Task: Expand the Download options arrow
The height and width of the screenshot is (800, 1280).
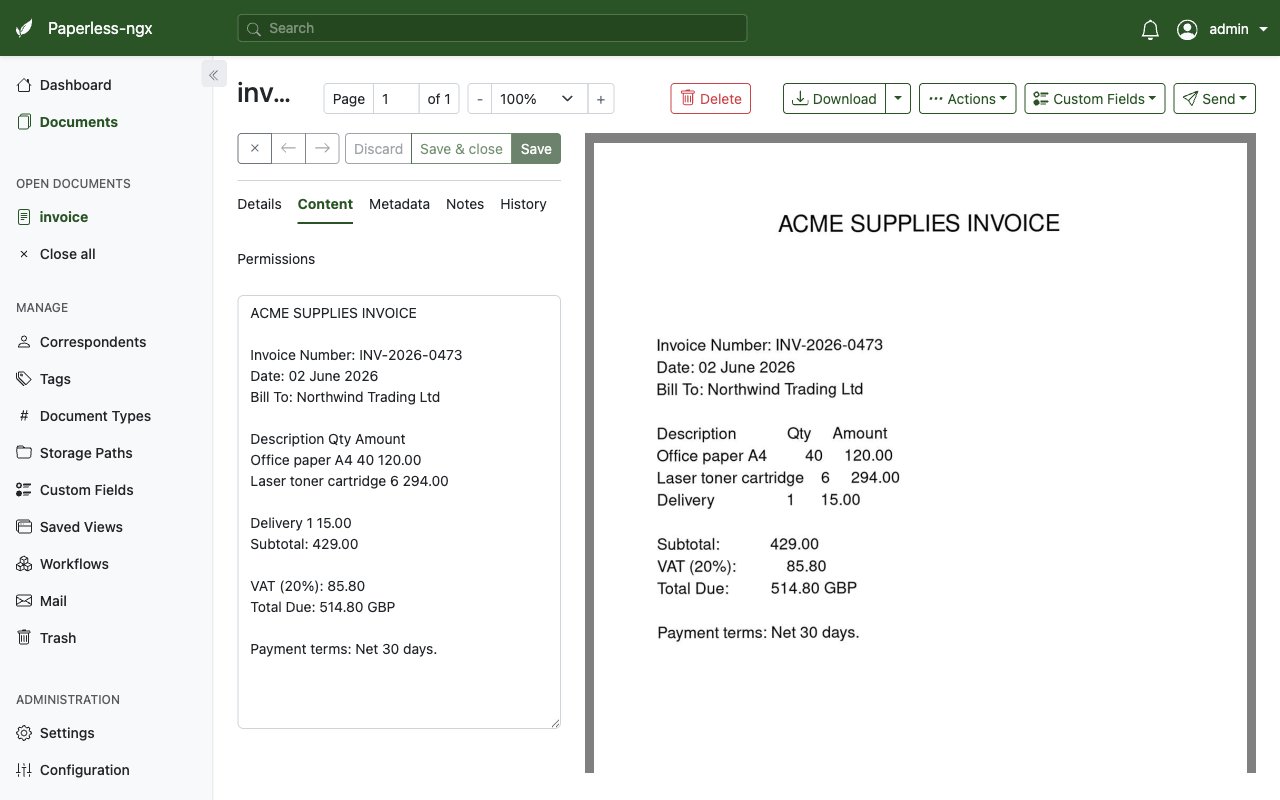Action: click(898, 99)
